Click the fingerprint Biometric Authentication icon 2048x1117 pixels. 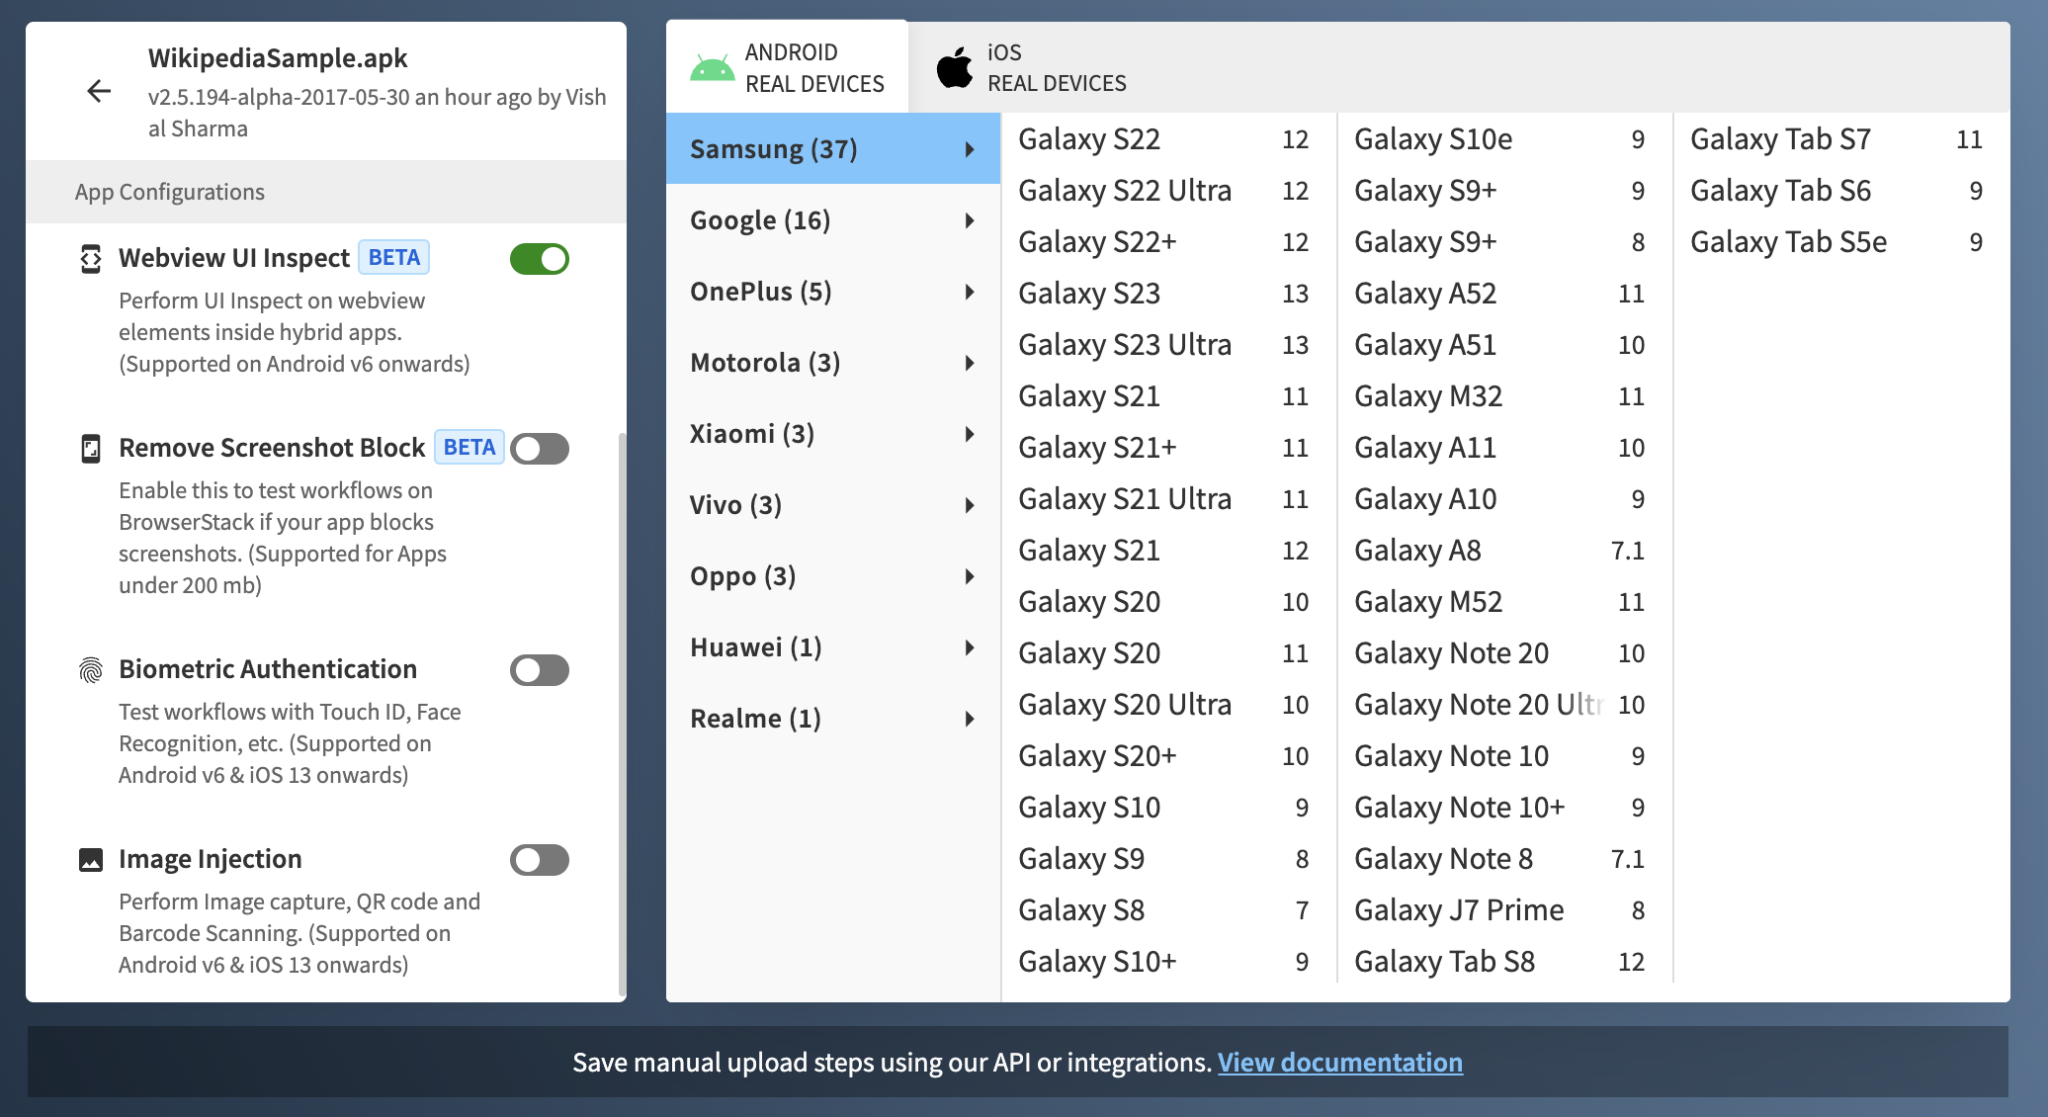91,669
